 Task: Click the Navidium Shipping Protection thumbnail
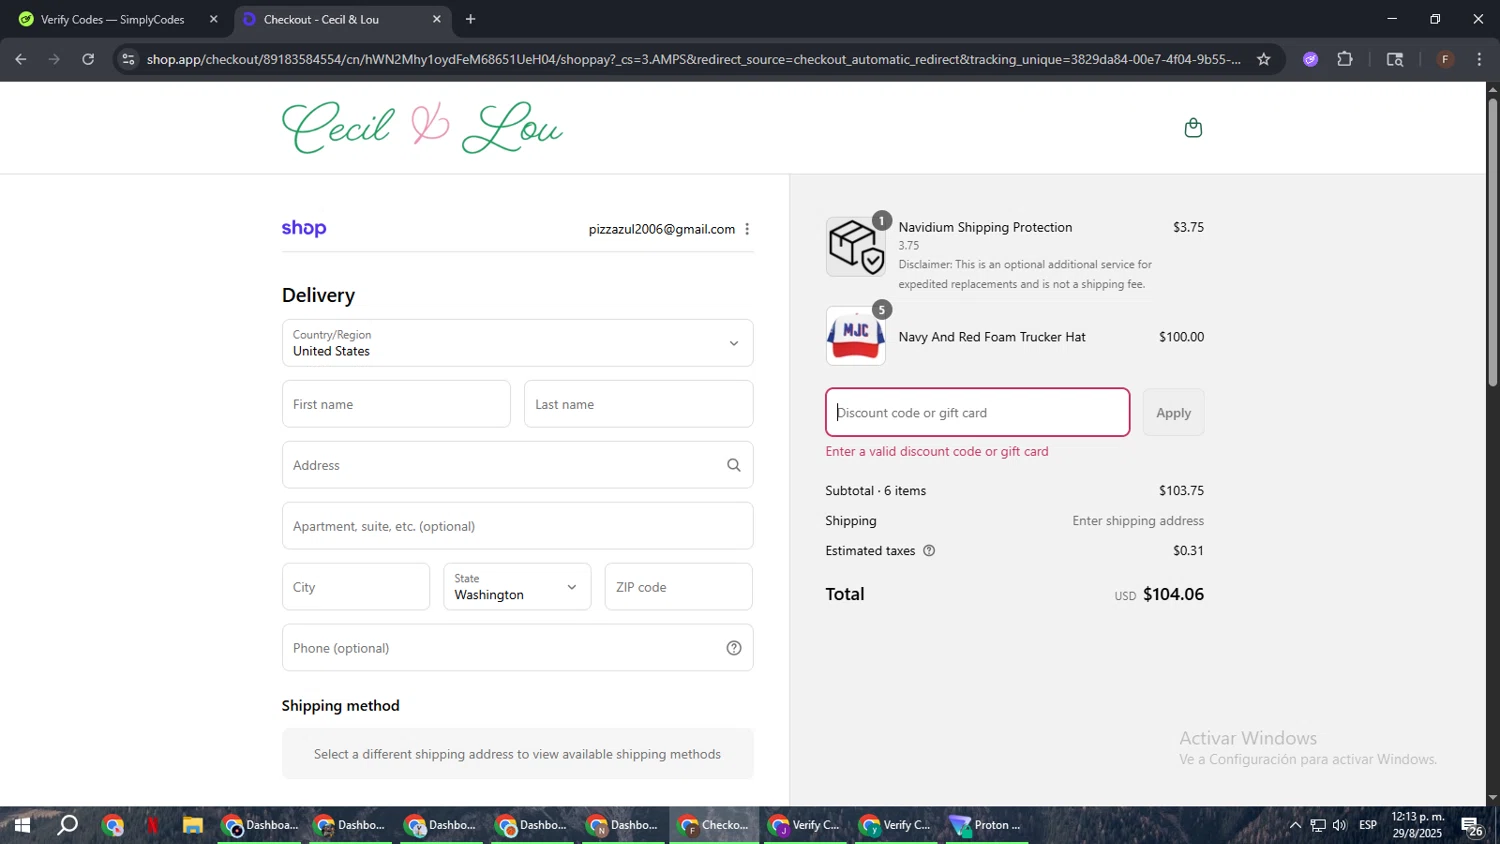856,246
